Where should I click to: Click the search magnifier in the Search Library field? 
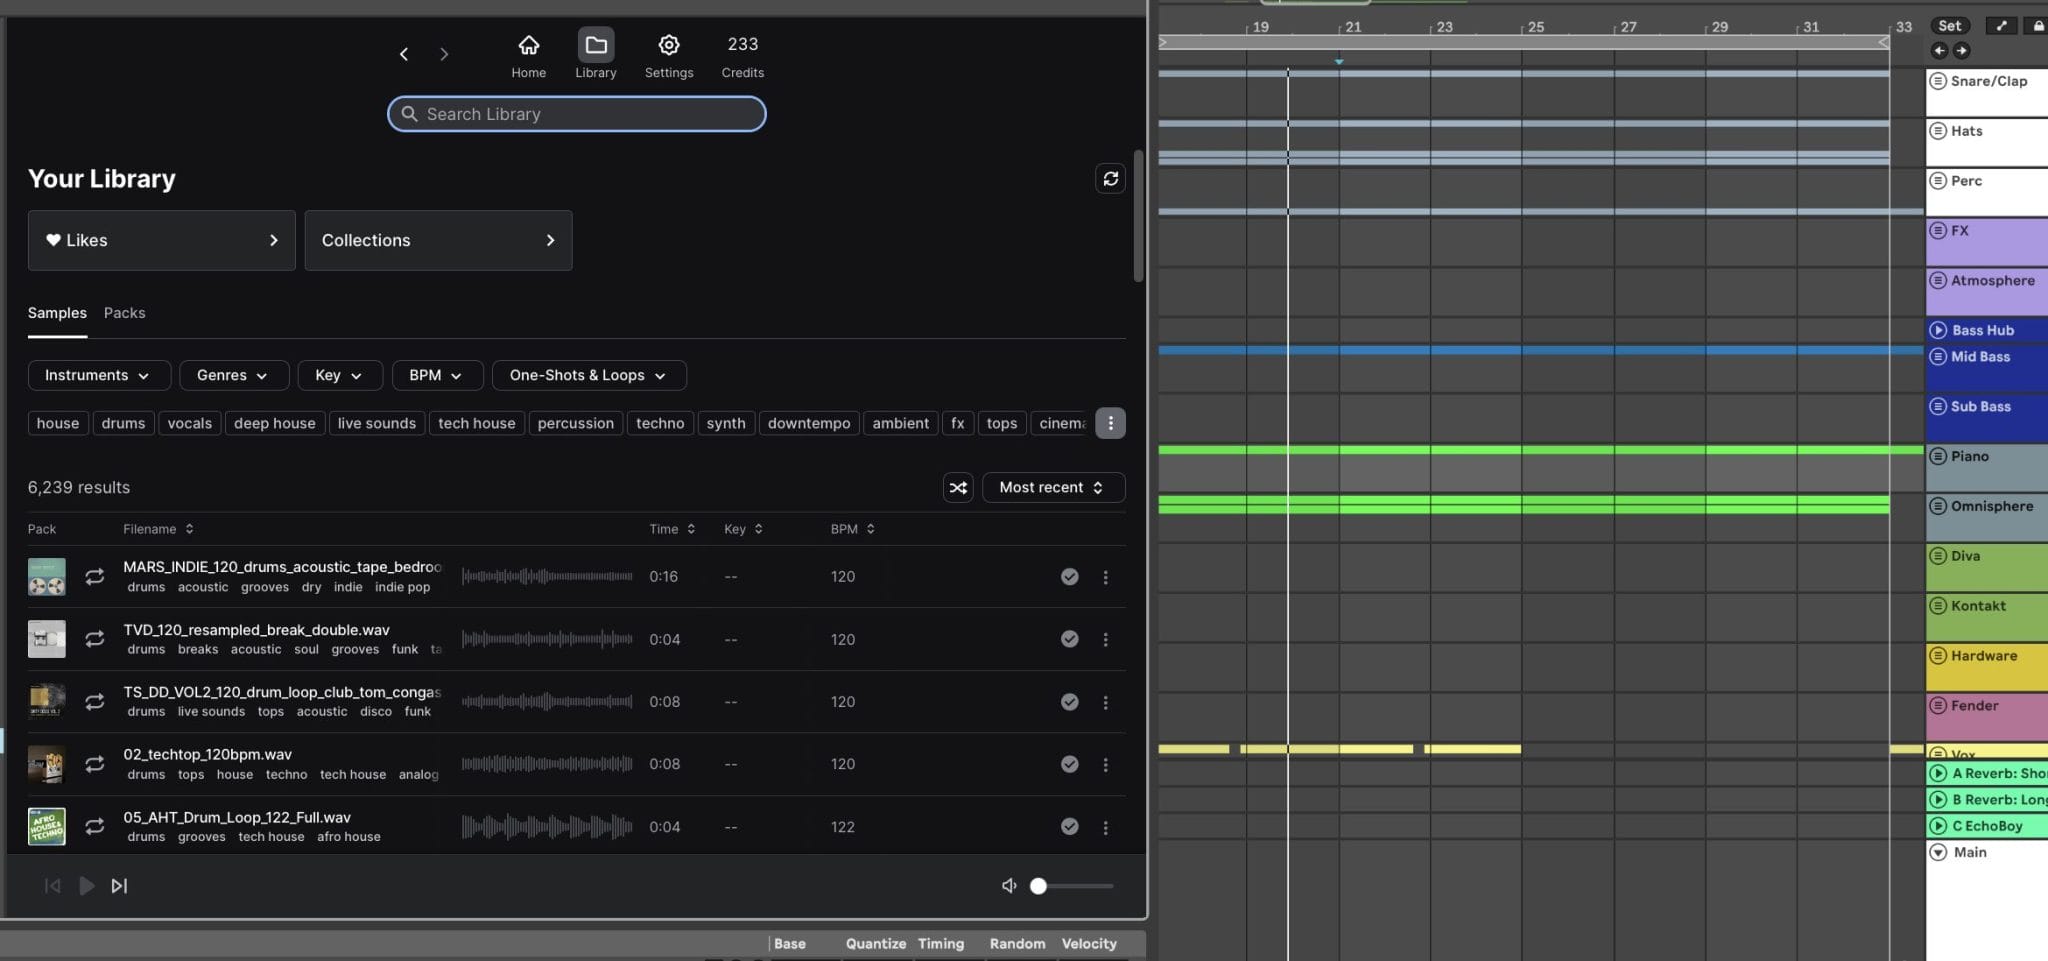[410, 113]
